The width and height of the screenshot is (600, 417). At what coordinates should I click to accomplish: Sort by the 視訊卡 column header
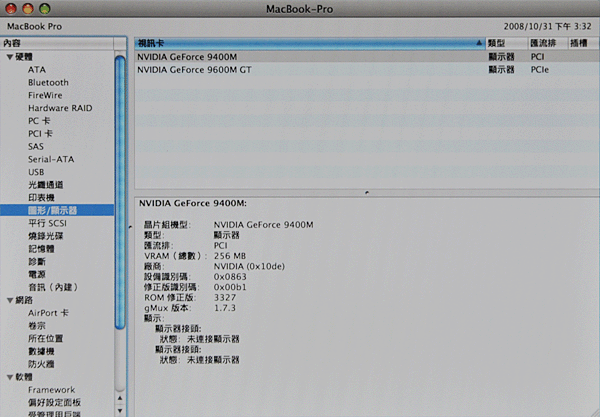pyautogui.click(x=310, y=43)
